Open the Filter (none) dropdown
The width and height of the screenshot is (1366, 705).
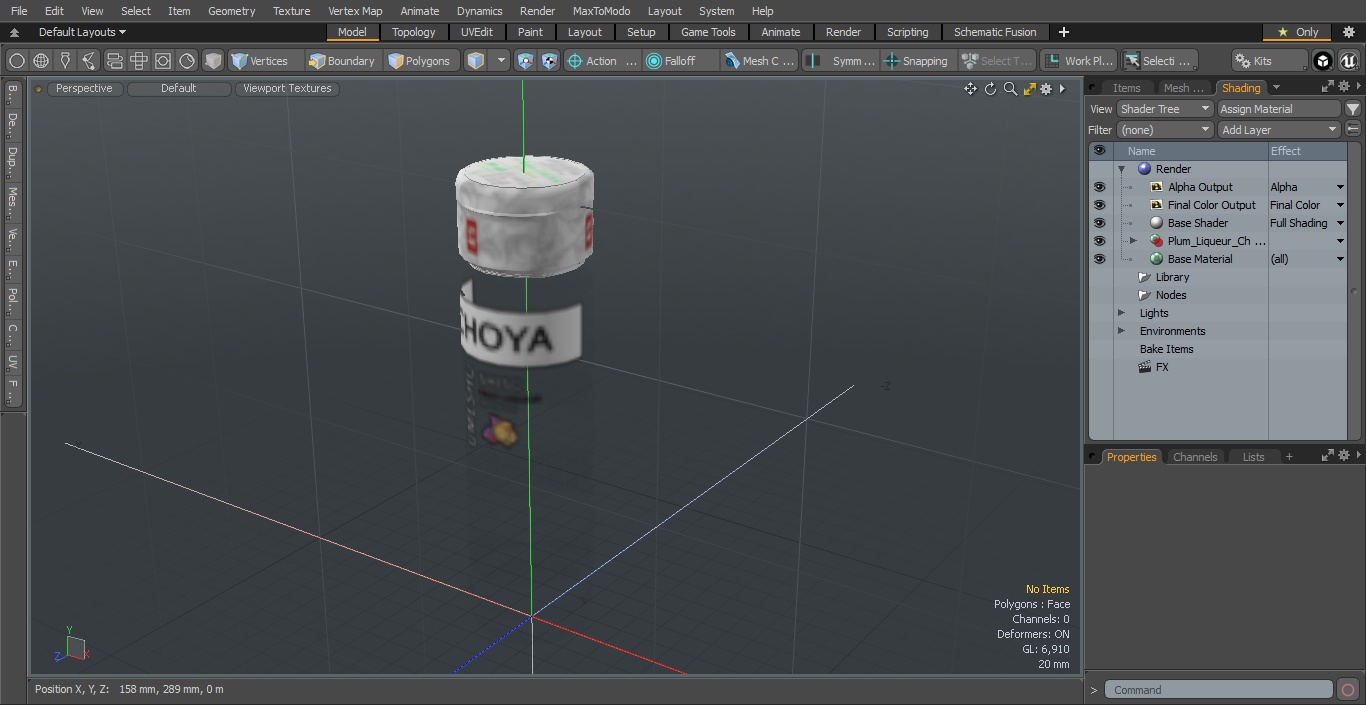click(1165, 130)
